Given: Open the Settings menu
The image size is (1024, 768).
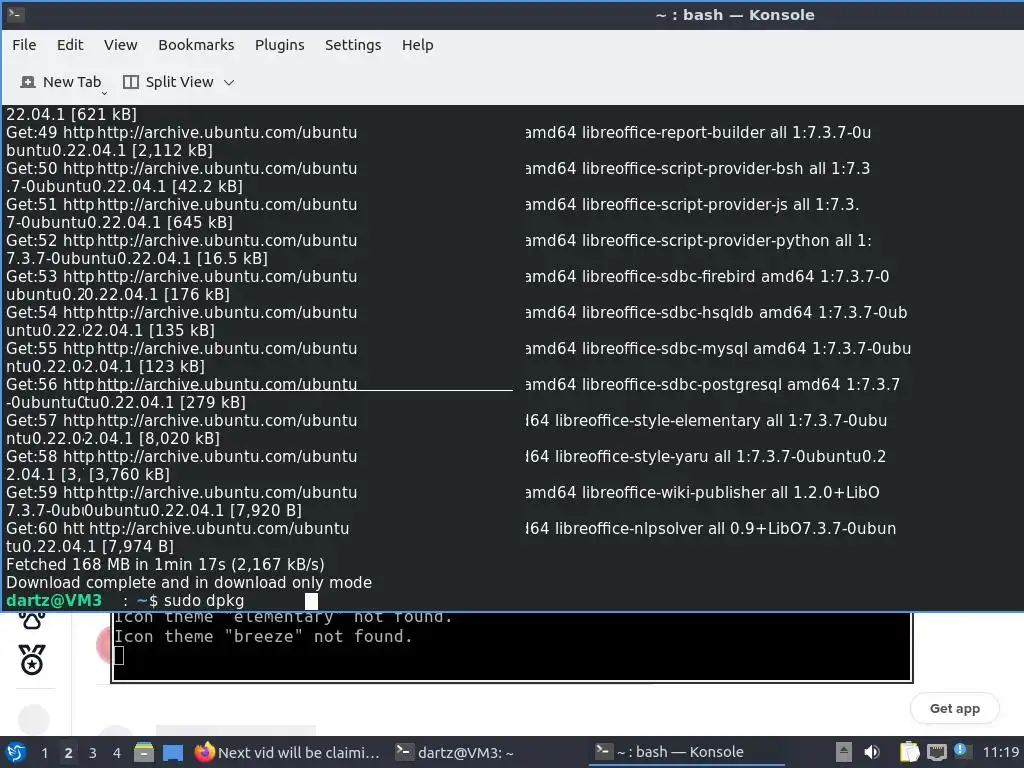Looking at the screenshot, I should pos(353,45).
